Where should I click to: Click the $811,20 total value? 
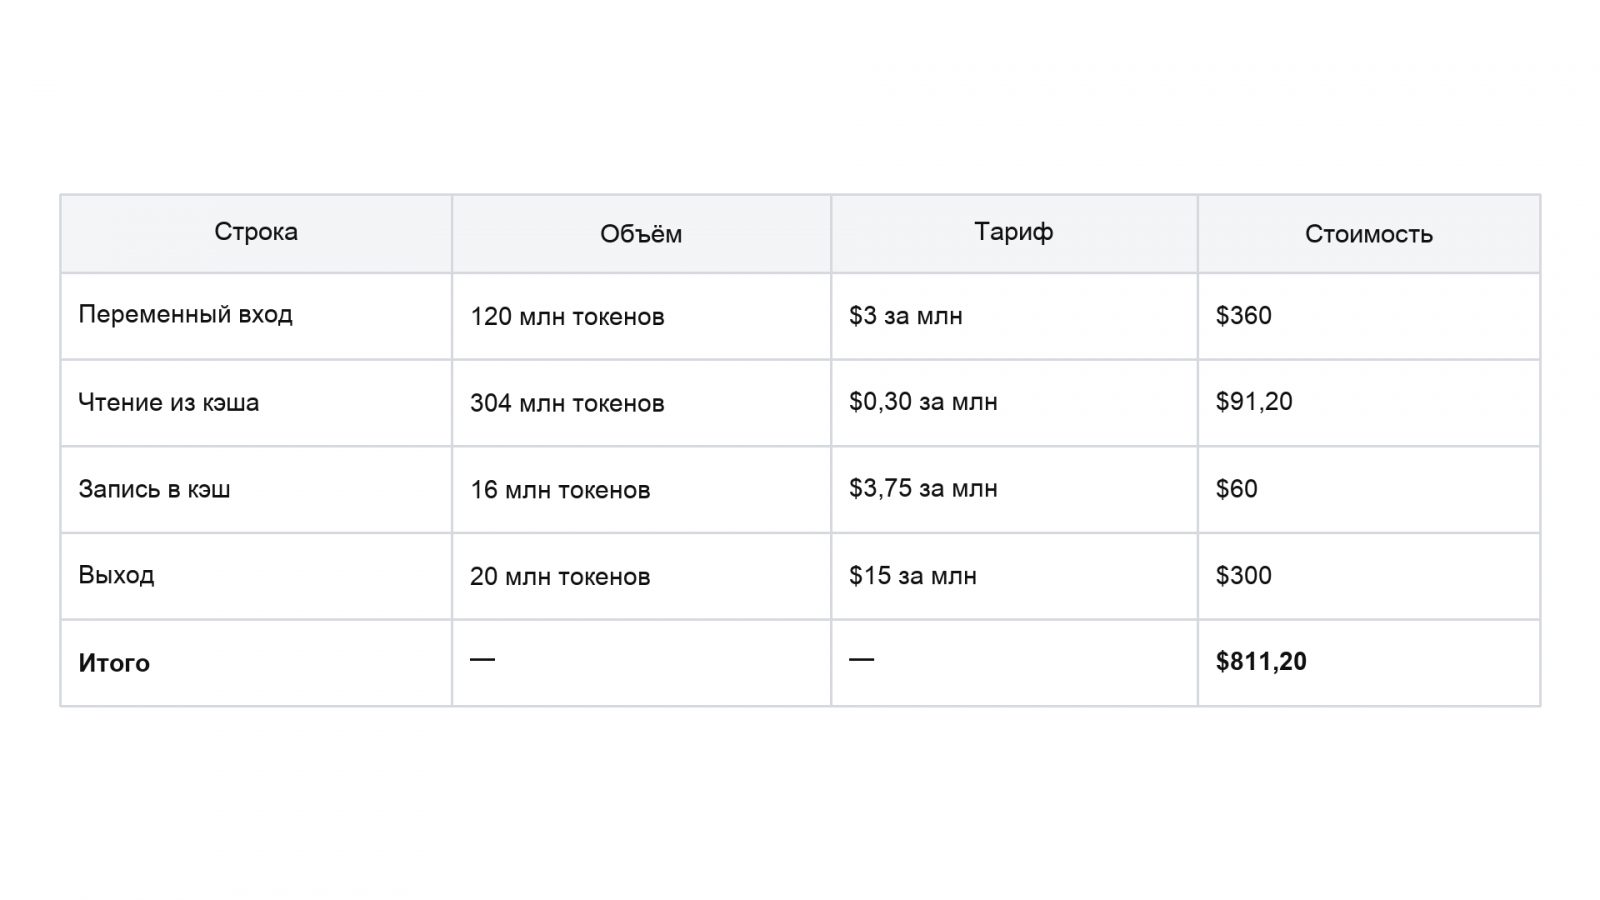coord(1261,662)
